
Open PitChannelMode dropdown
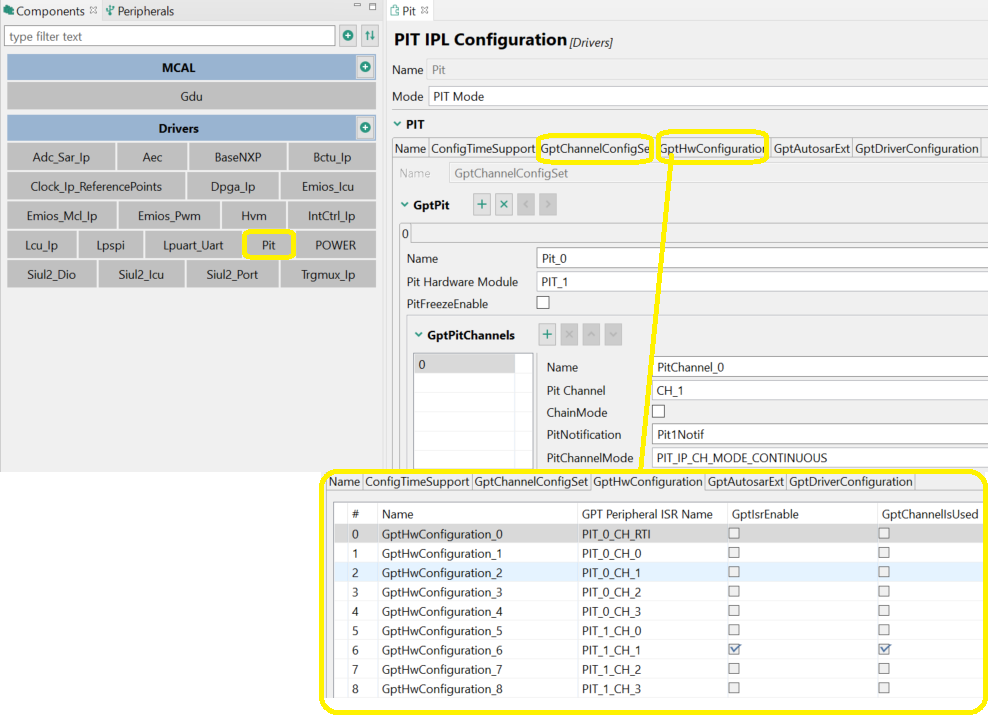[x=819, y=458]
